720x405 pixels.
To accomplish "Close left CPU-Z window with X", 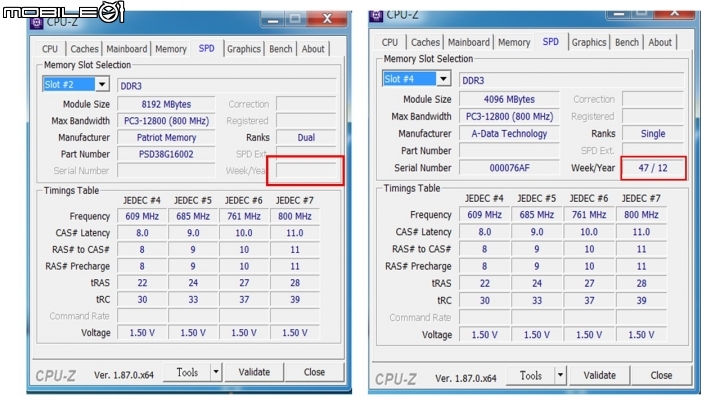I will pyautogui.click(x=327, y=19).
